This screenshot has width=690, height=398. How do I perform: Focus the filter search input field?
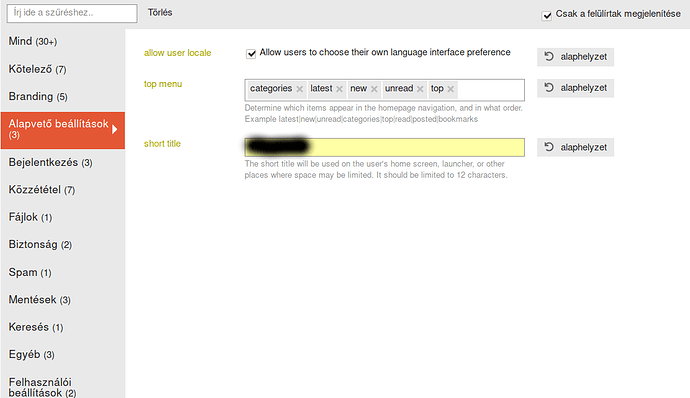click(x=72, y=13)
